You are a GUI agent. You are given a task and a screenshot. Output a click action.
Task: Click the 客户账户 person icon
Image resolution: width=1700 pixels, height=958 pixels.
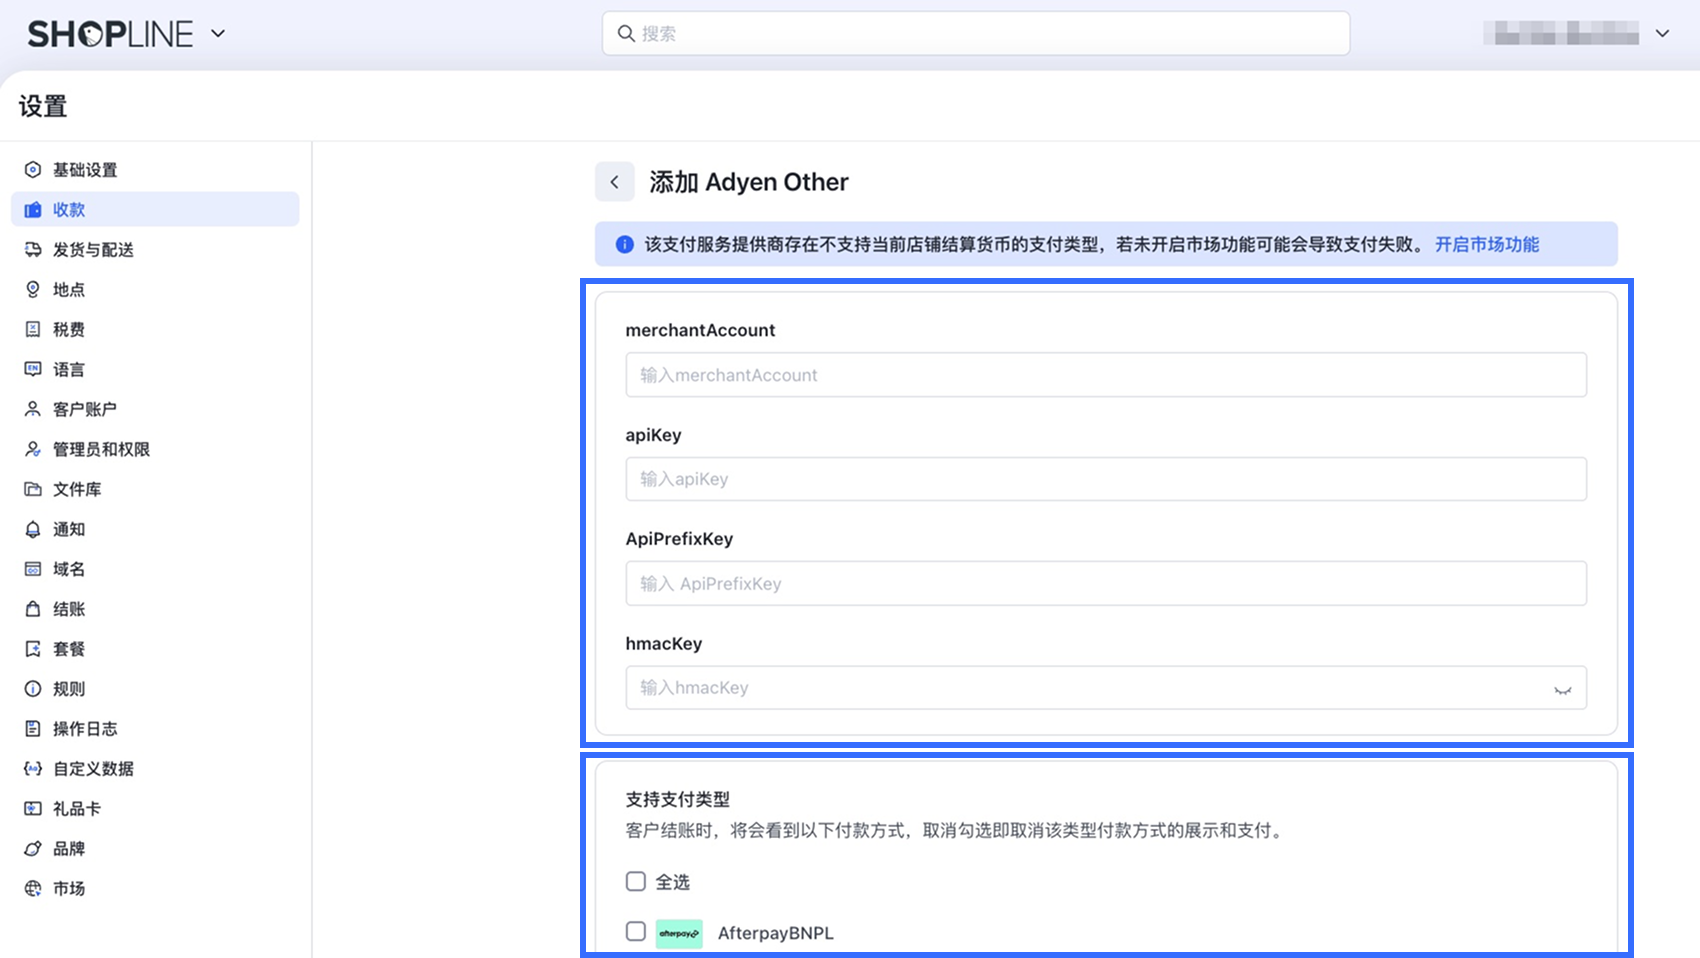(x=33, y=410)
